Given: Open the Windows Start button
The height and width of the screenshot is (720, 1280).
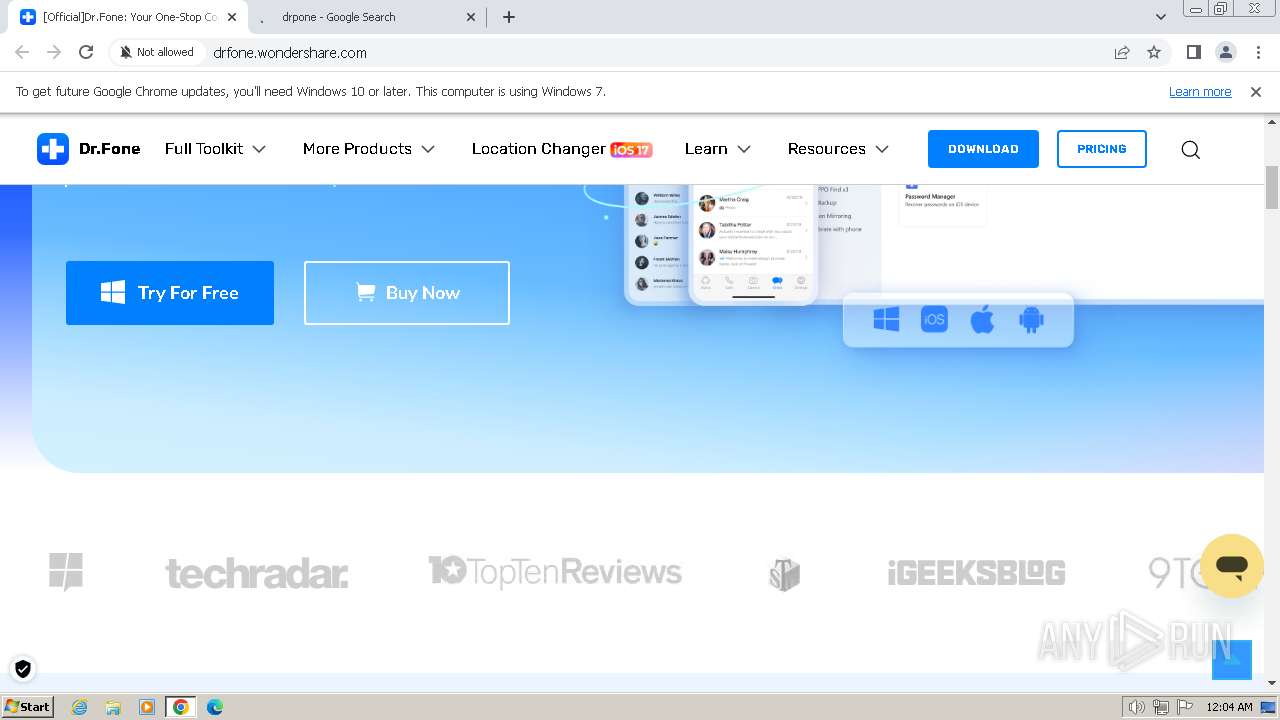Looking at the screenshot, I should coord(27,707).
